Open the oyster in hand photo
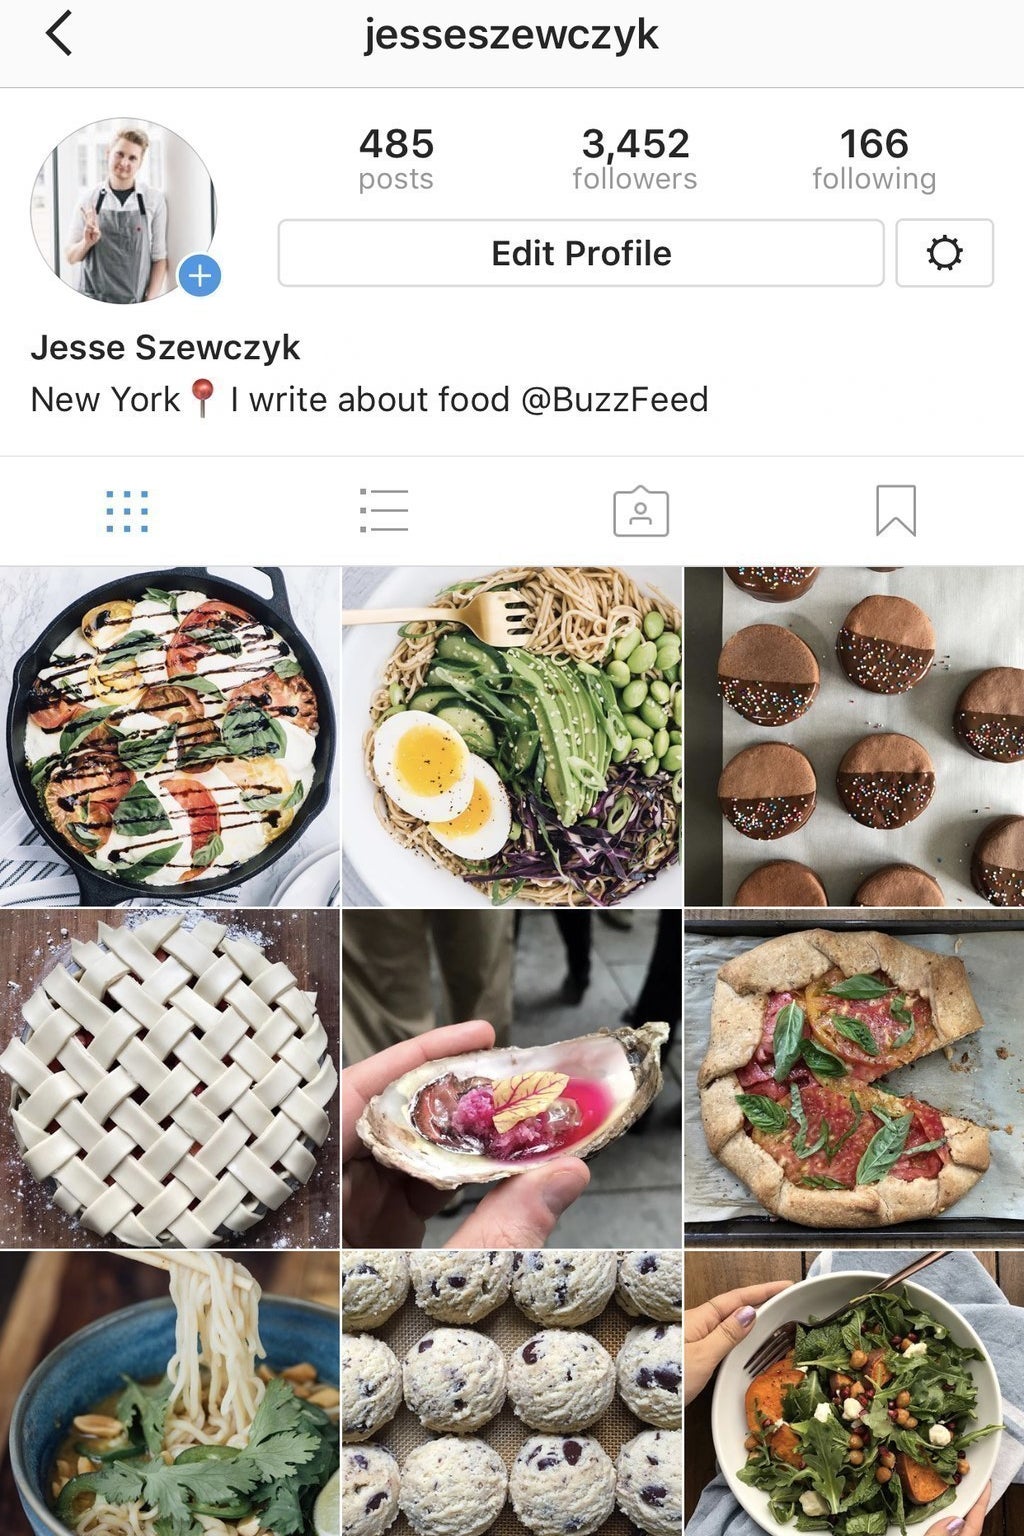 512,1078
